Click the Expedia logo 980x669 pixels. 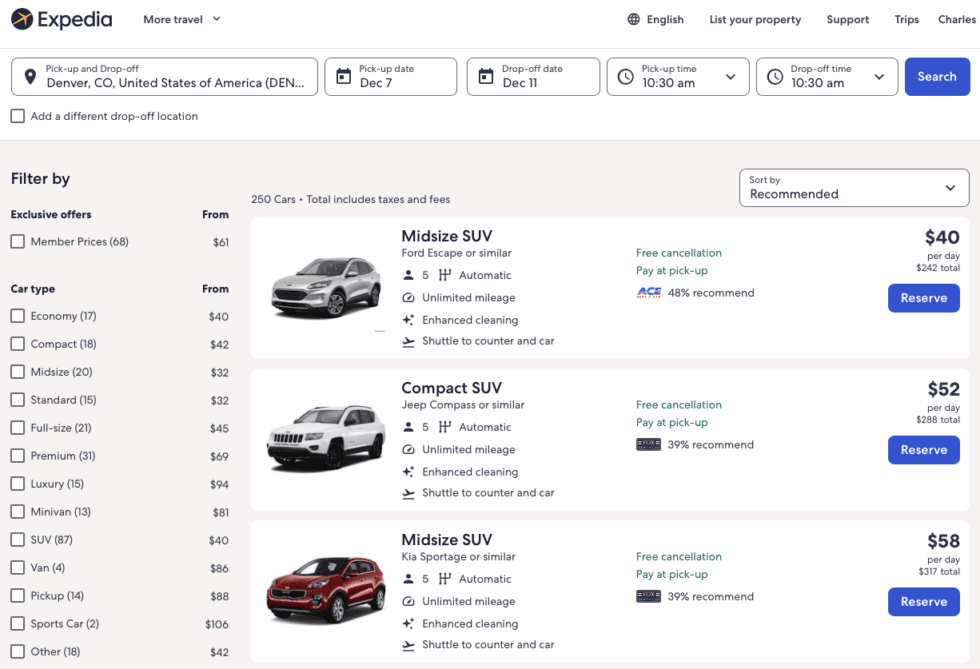click(61, 19)
